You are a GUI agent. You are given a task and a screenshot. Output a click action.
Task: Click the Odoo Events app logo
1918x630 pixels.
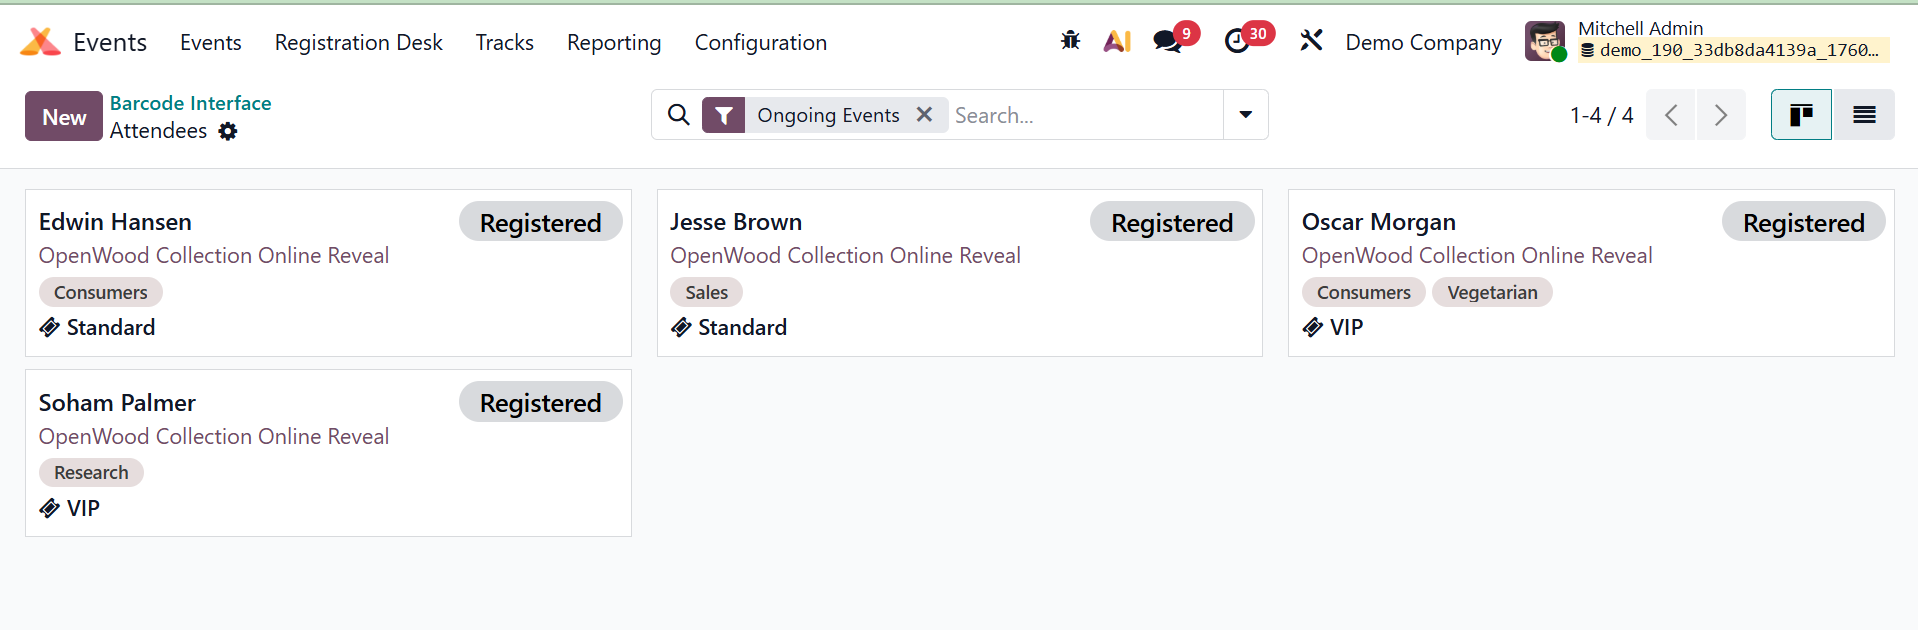pos(41,42)
